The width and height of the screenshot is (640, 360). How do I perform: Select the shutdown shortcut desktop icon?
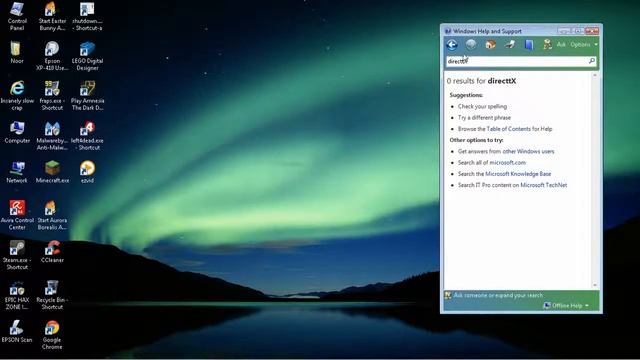point(87,16)
